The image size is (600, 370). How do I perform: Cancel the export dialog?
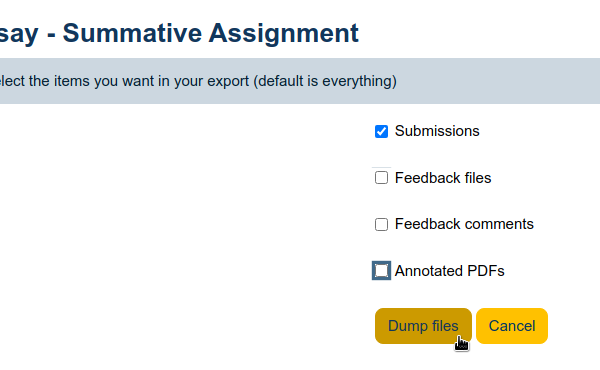click(x=512, y=326)
